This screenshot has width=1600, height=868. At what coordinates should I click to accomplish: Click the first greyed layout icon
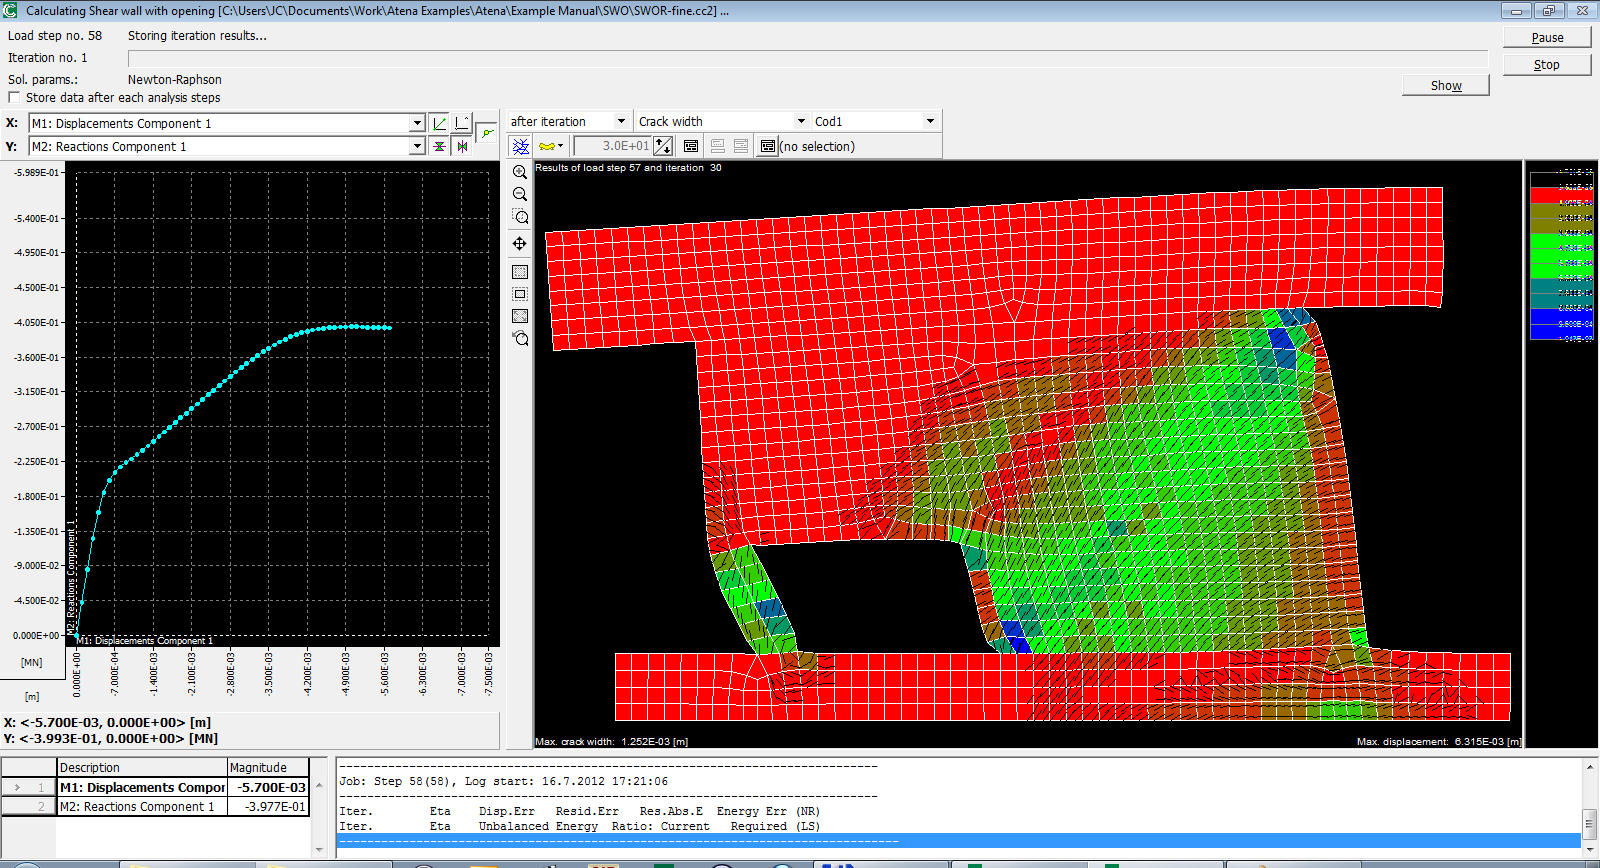pyautogui.click(x=718, y=146)
